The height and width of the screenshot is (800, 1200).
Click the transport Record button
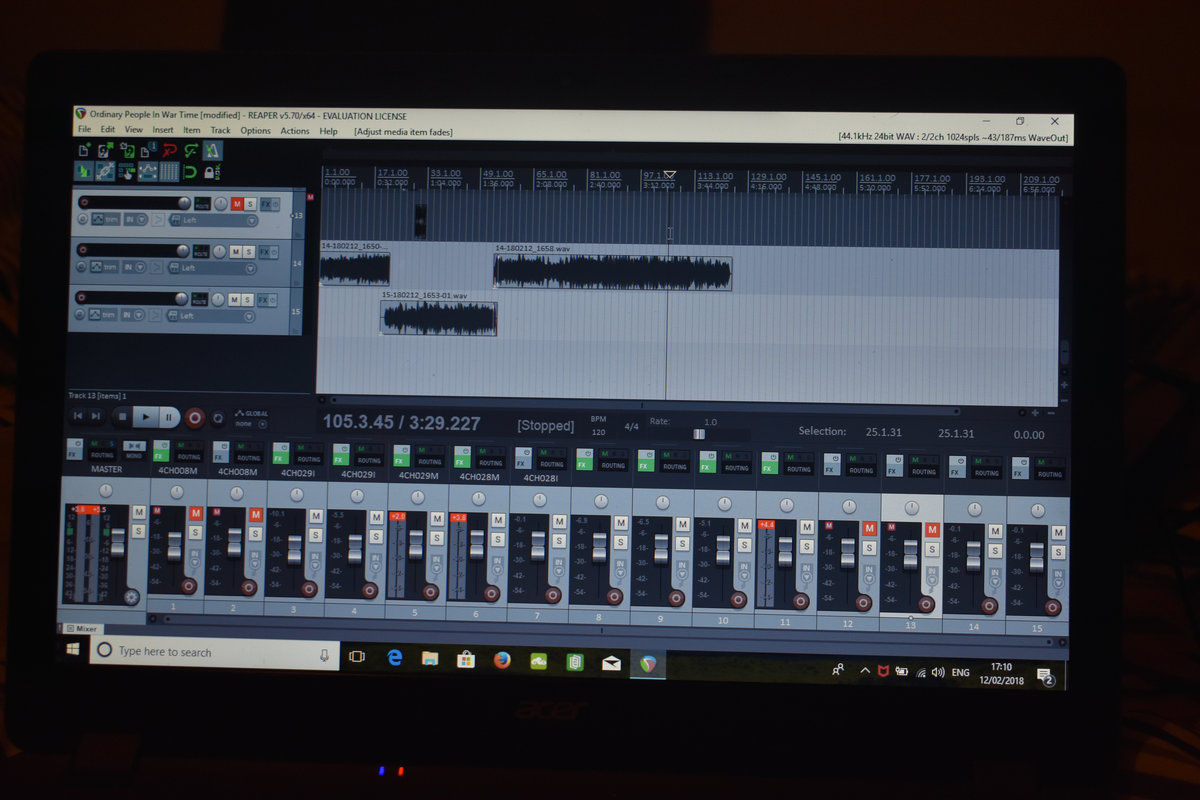(195, 417)
